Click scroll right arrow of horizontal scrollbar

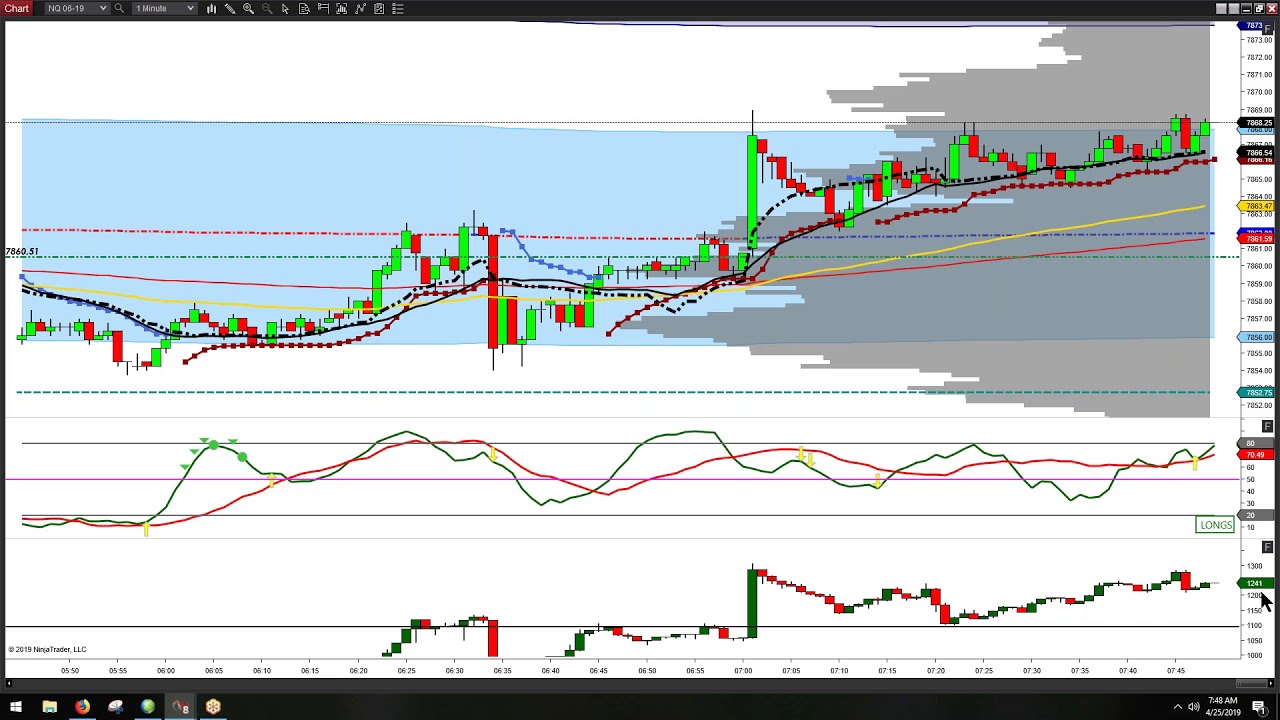click(1271, 684)
